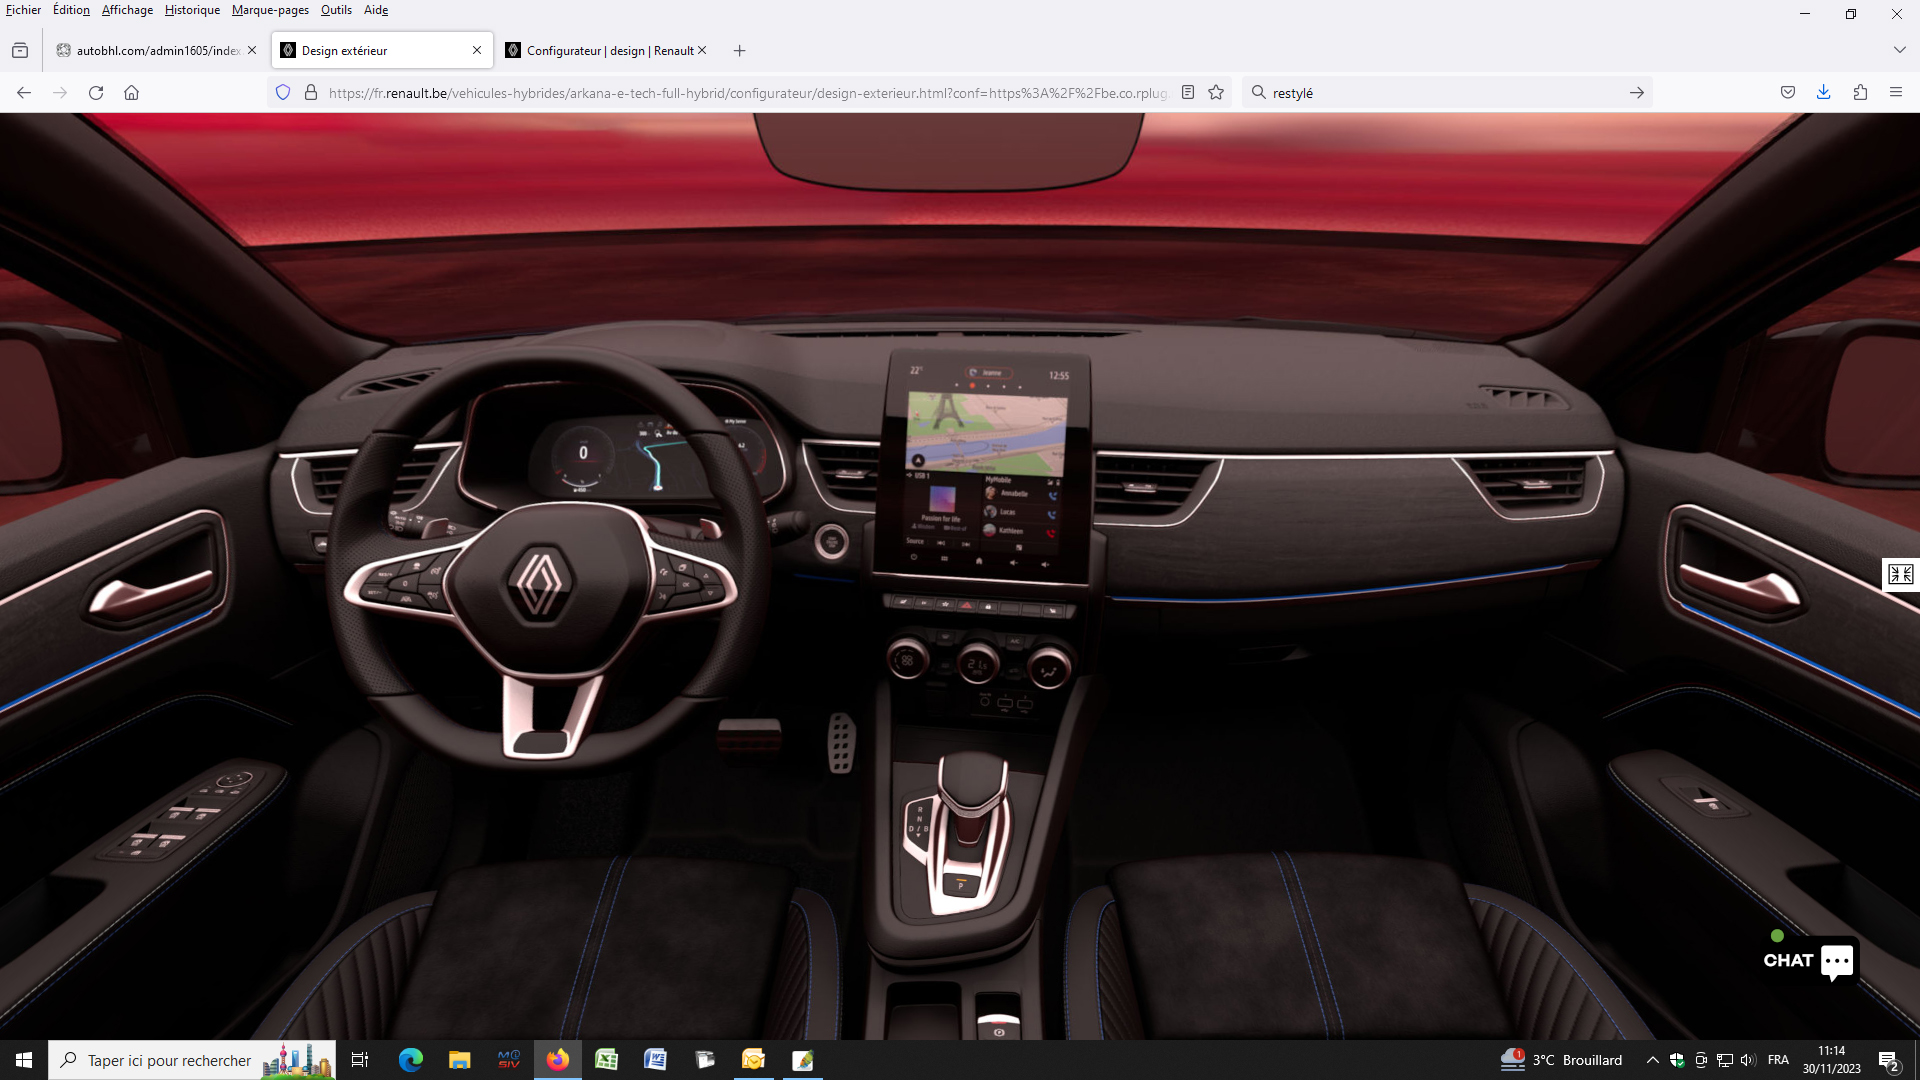Open the Historique menu
Image resolution: width=1920 pixels, height=1080 pixels.
pos(192,10)
